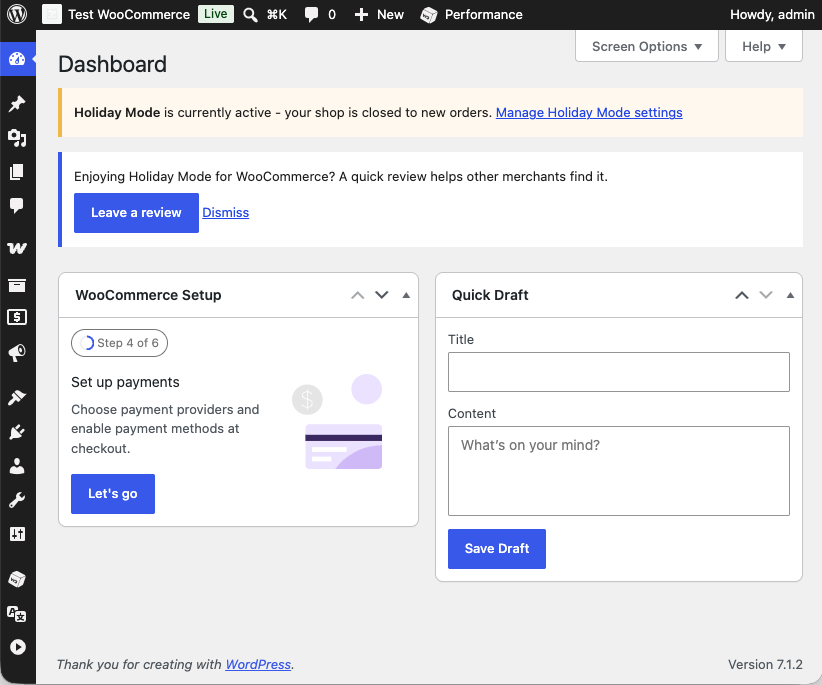822x685 pixels.
Task: Click the plus New icon
Action: coord(361,15)
